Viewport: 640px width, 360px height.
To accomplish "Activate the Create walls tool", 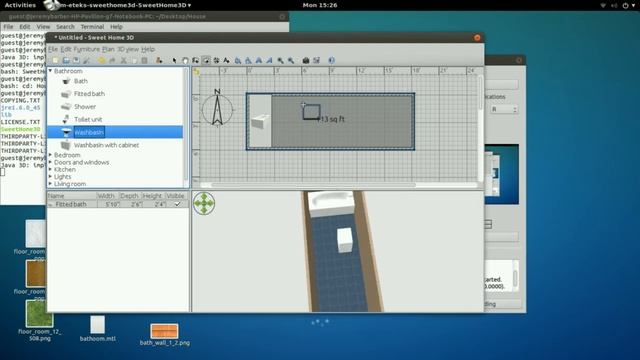I will click(x=196, y=60).
